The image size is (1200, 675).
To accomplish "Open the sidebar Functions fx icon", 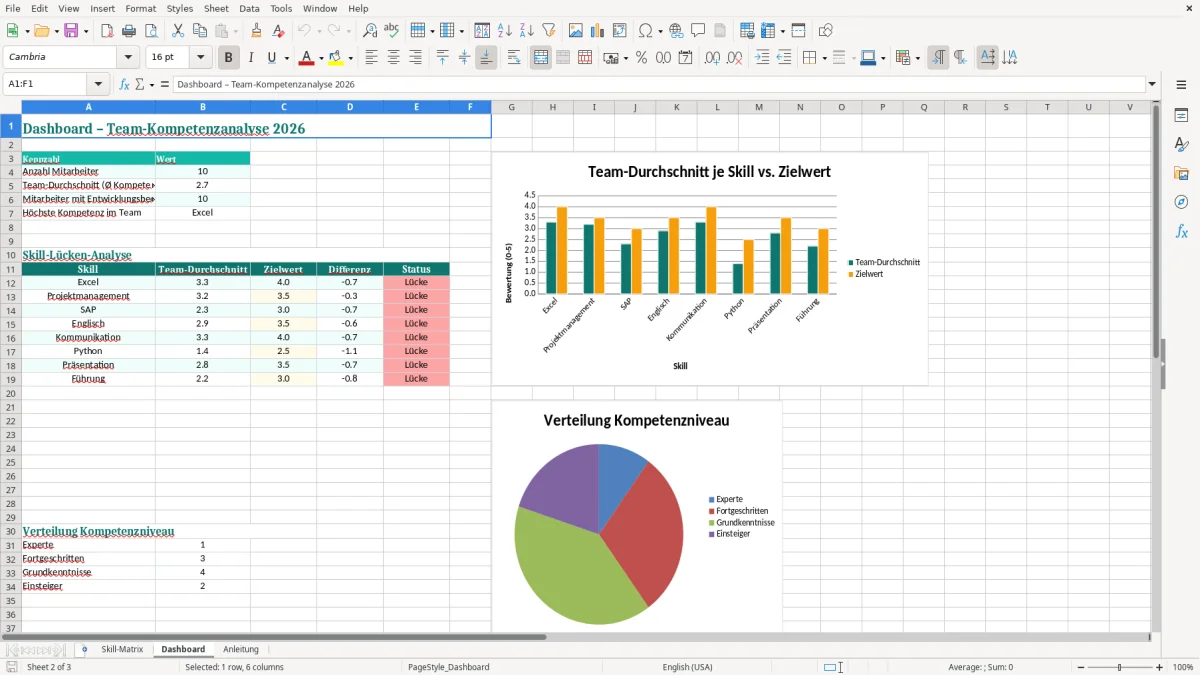I will [1181, 232].
